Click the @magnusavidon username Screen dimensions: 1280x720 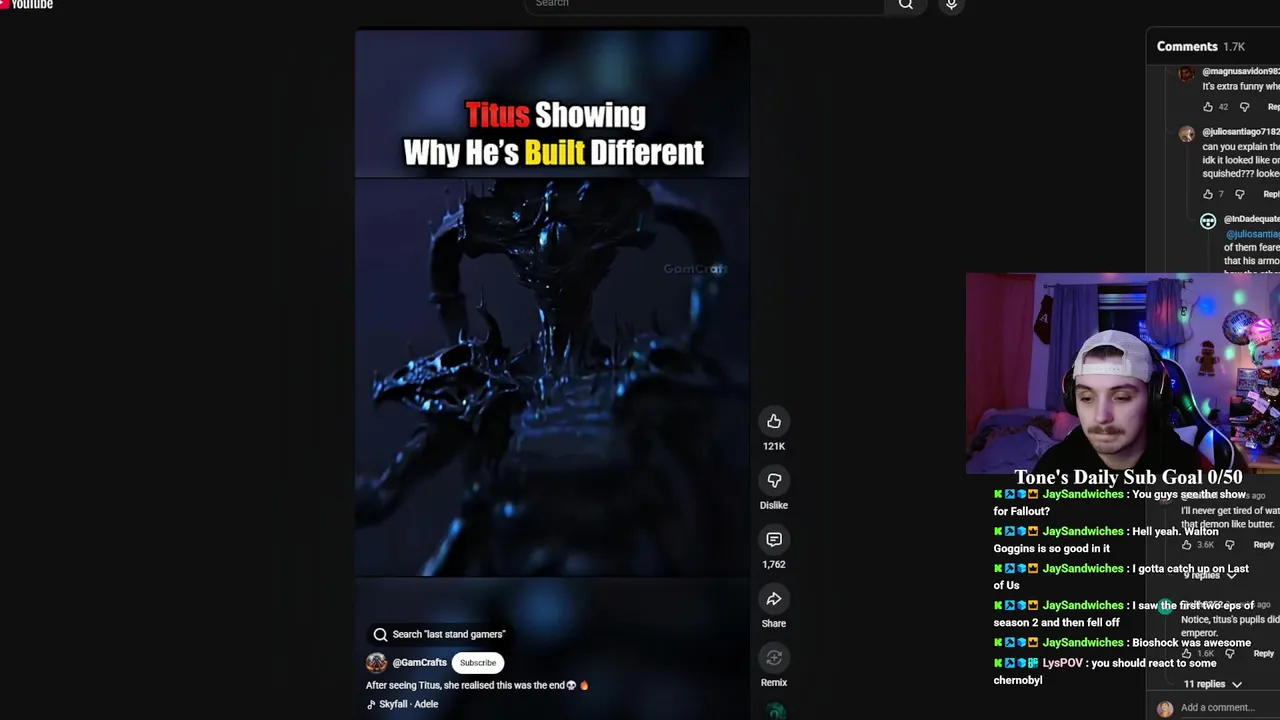(x=1240, y=71)
